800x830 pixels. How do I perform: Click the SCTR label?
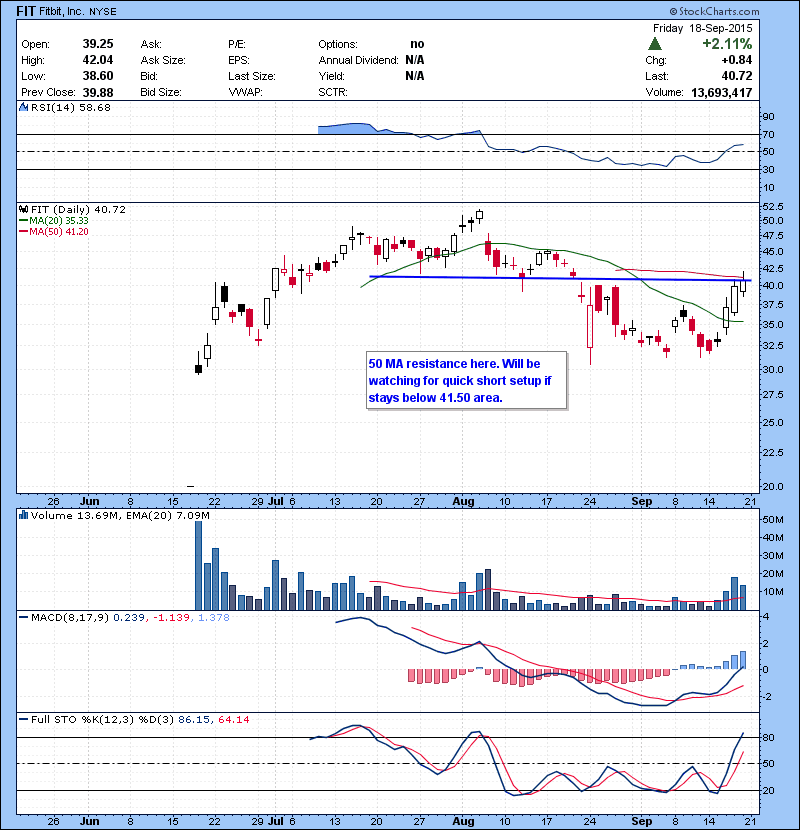click(x=333, y=92)
